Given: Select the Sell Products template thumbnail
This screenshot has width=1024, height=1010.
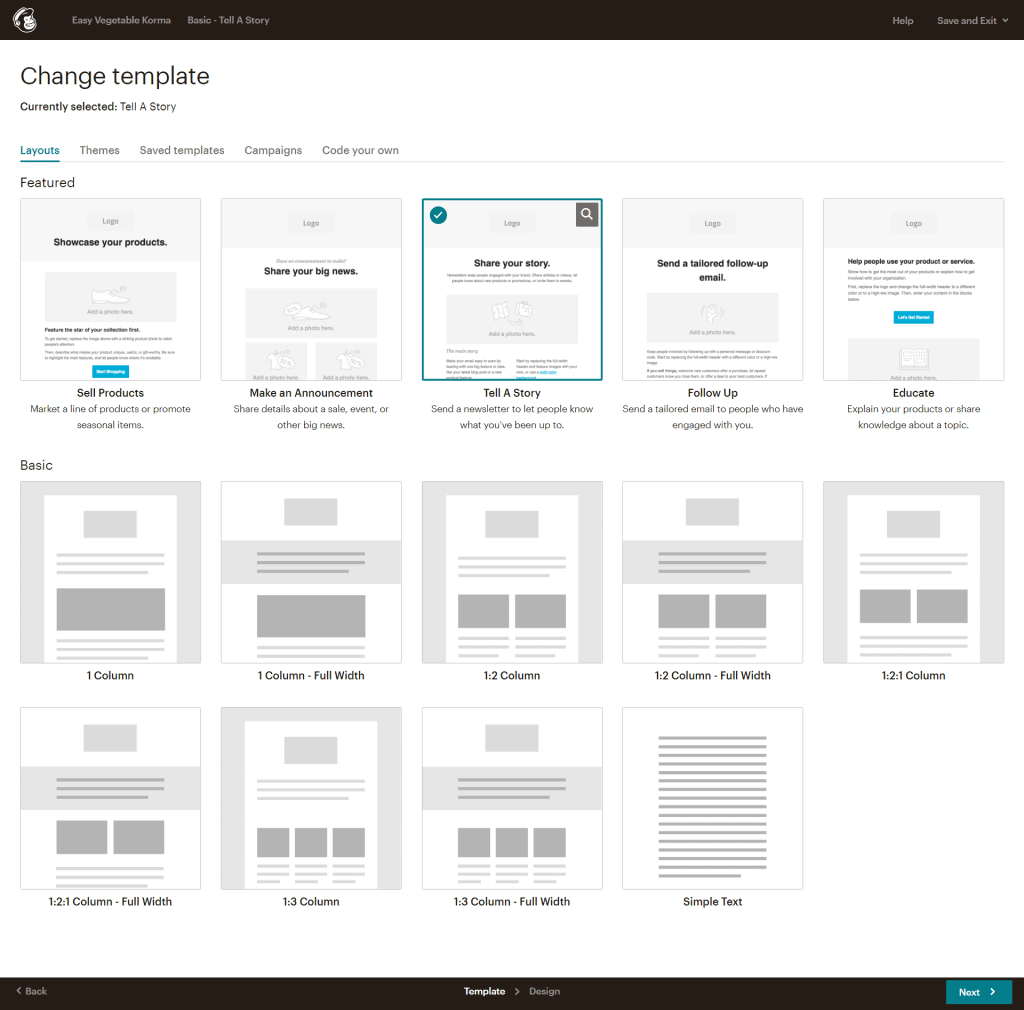Looking at the screenshot, I should click(110, 289).
